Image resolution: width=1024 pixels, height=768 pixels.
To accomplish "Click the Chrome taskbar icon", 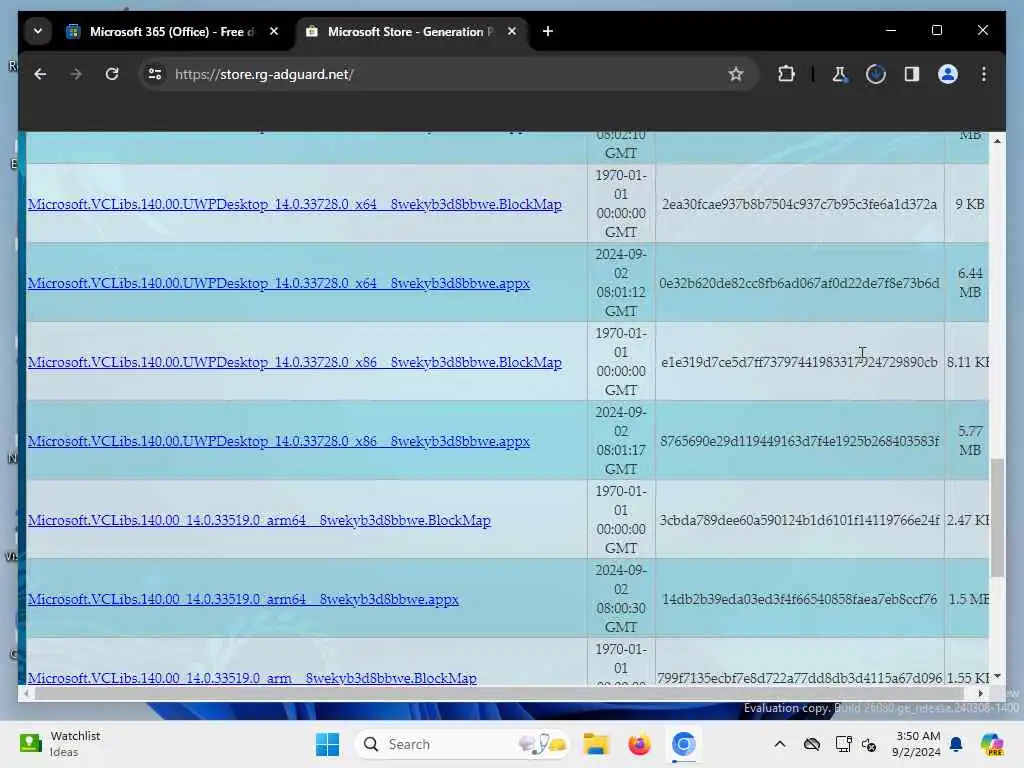I will [683, 744].
